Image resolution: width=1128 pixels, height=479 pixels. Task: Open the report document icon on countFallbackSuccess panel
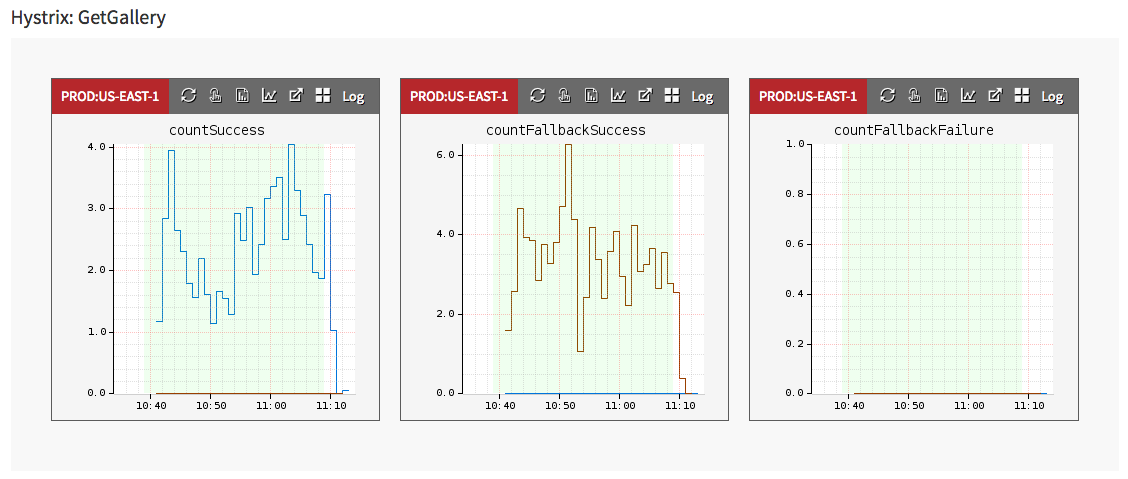[591, 96]
